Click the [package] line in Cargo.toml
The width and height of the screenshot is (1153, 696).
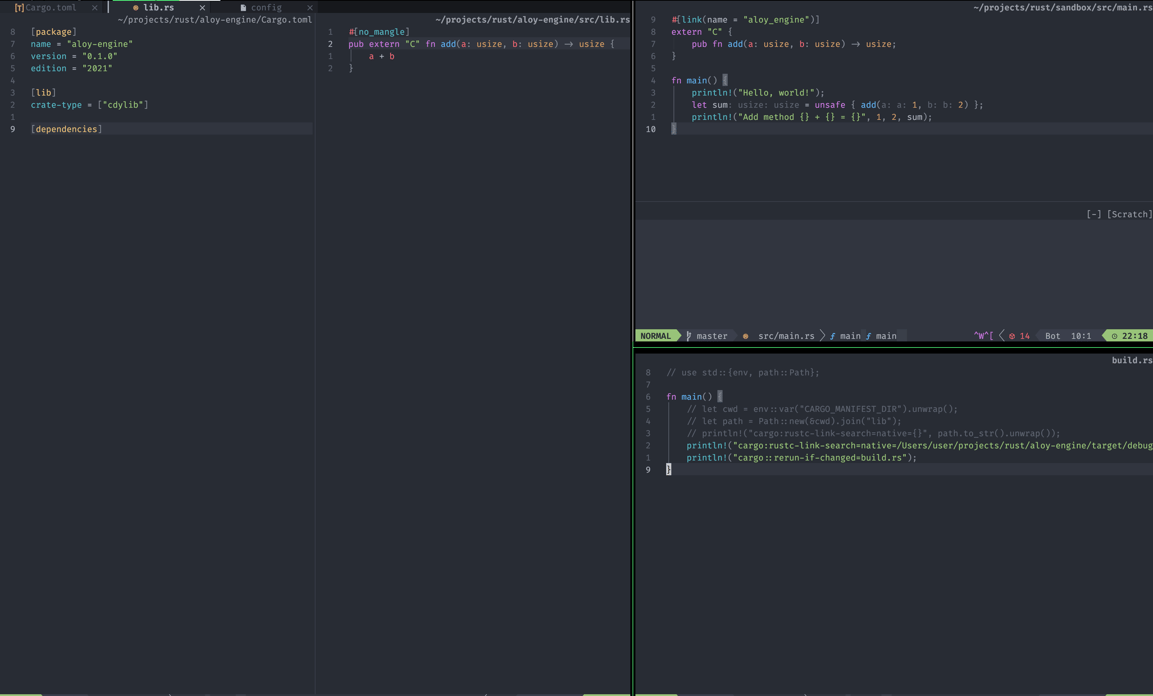53,32
